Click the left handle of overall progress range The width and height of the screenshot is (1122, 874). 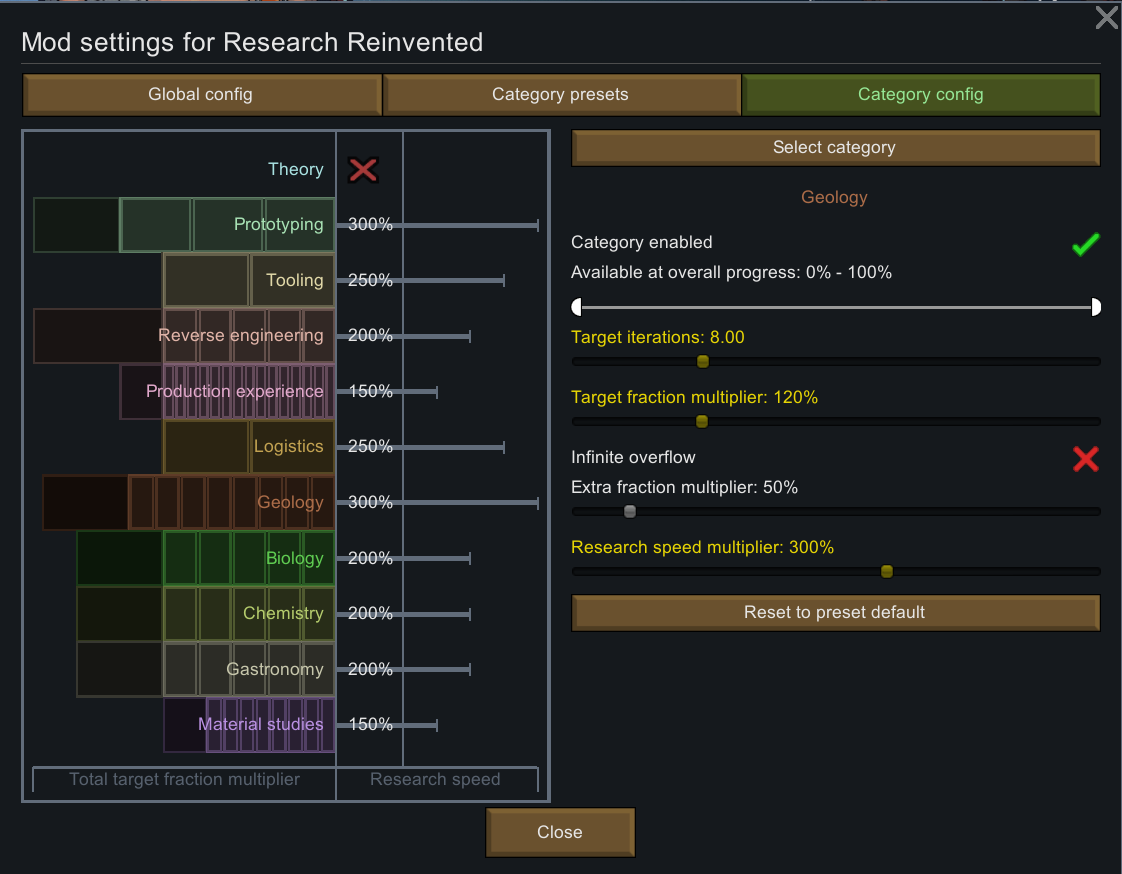577,307
